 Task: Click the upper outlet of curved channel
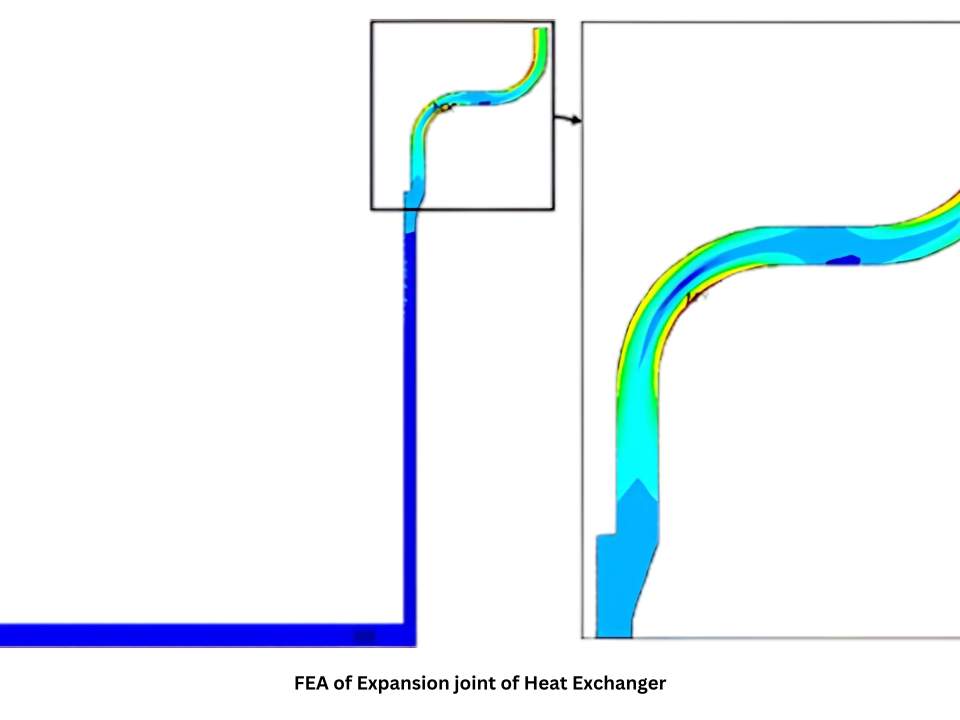[540, 30]
